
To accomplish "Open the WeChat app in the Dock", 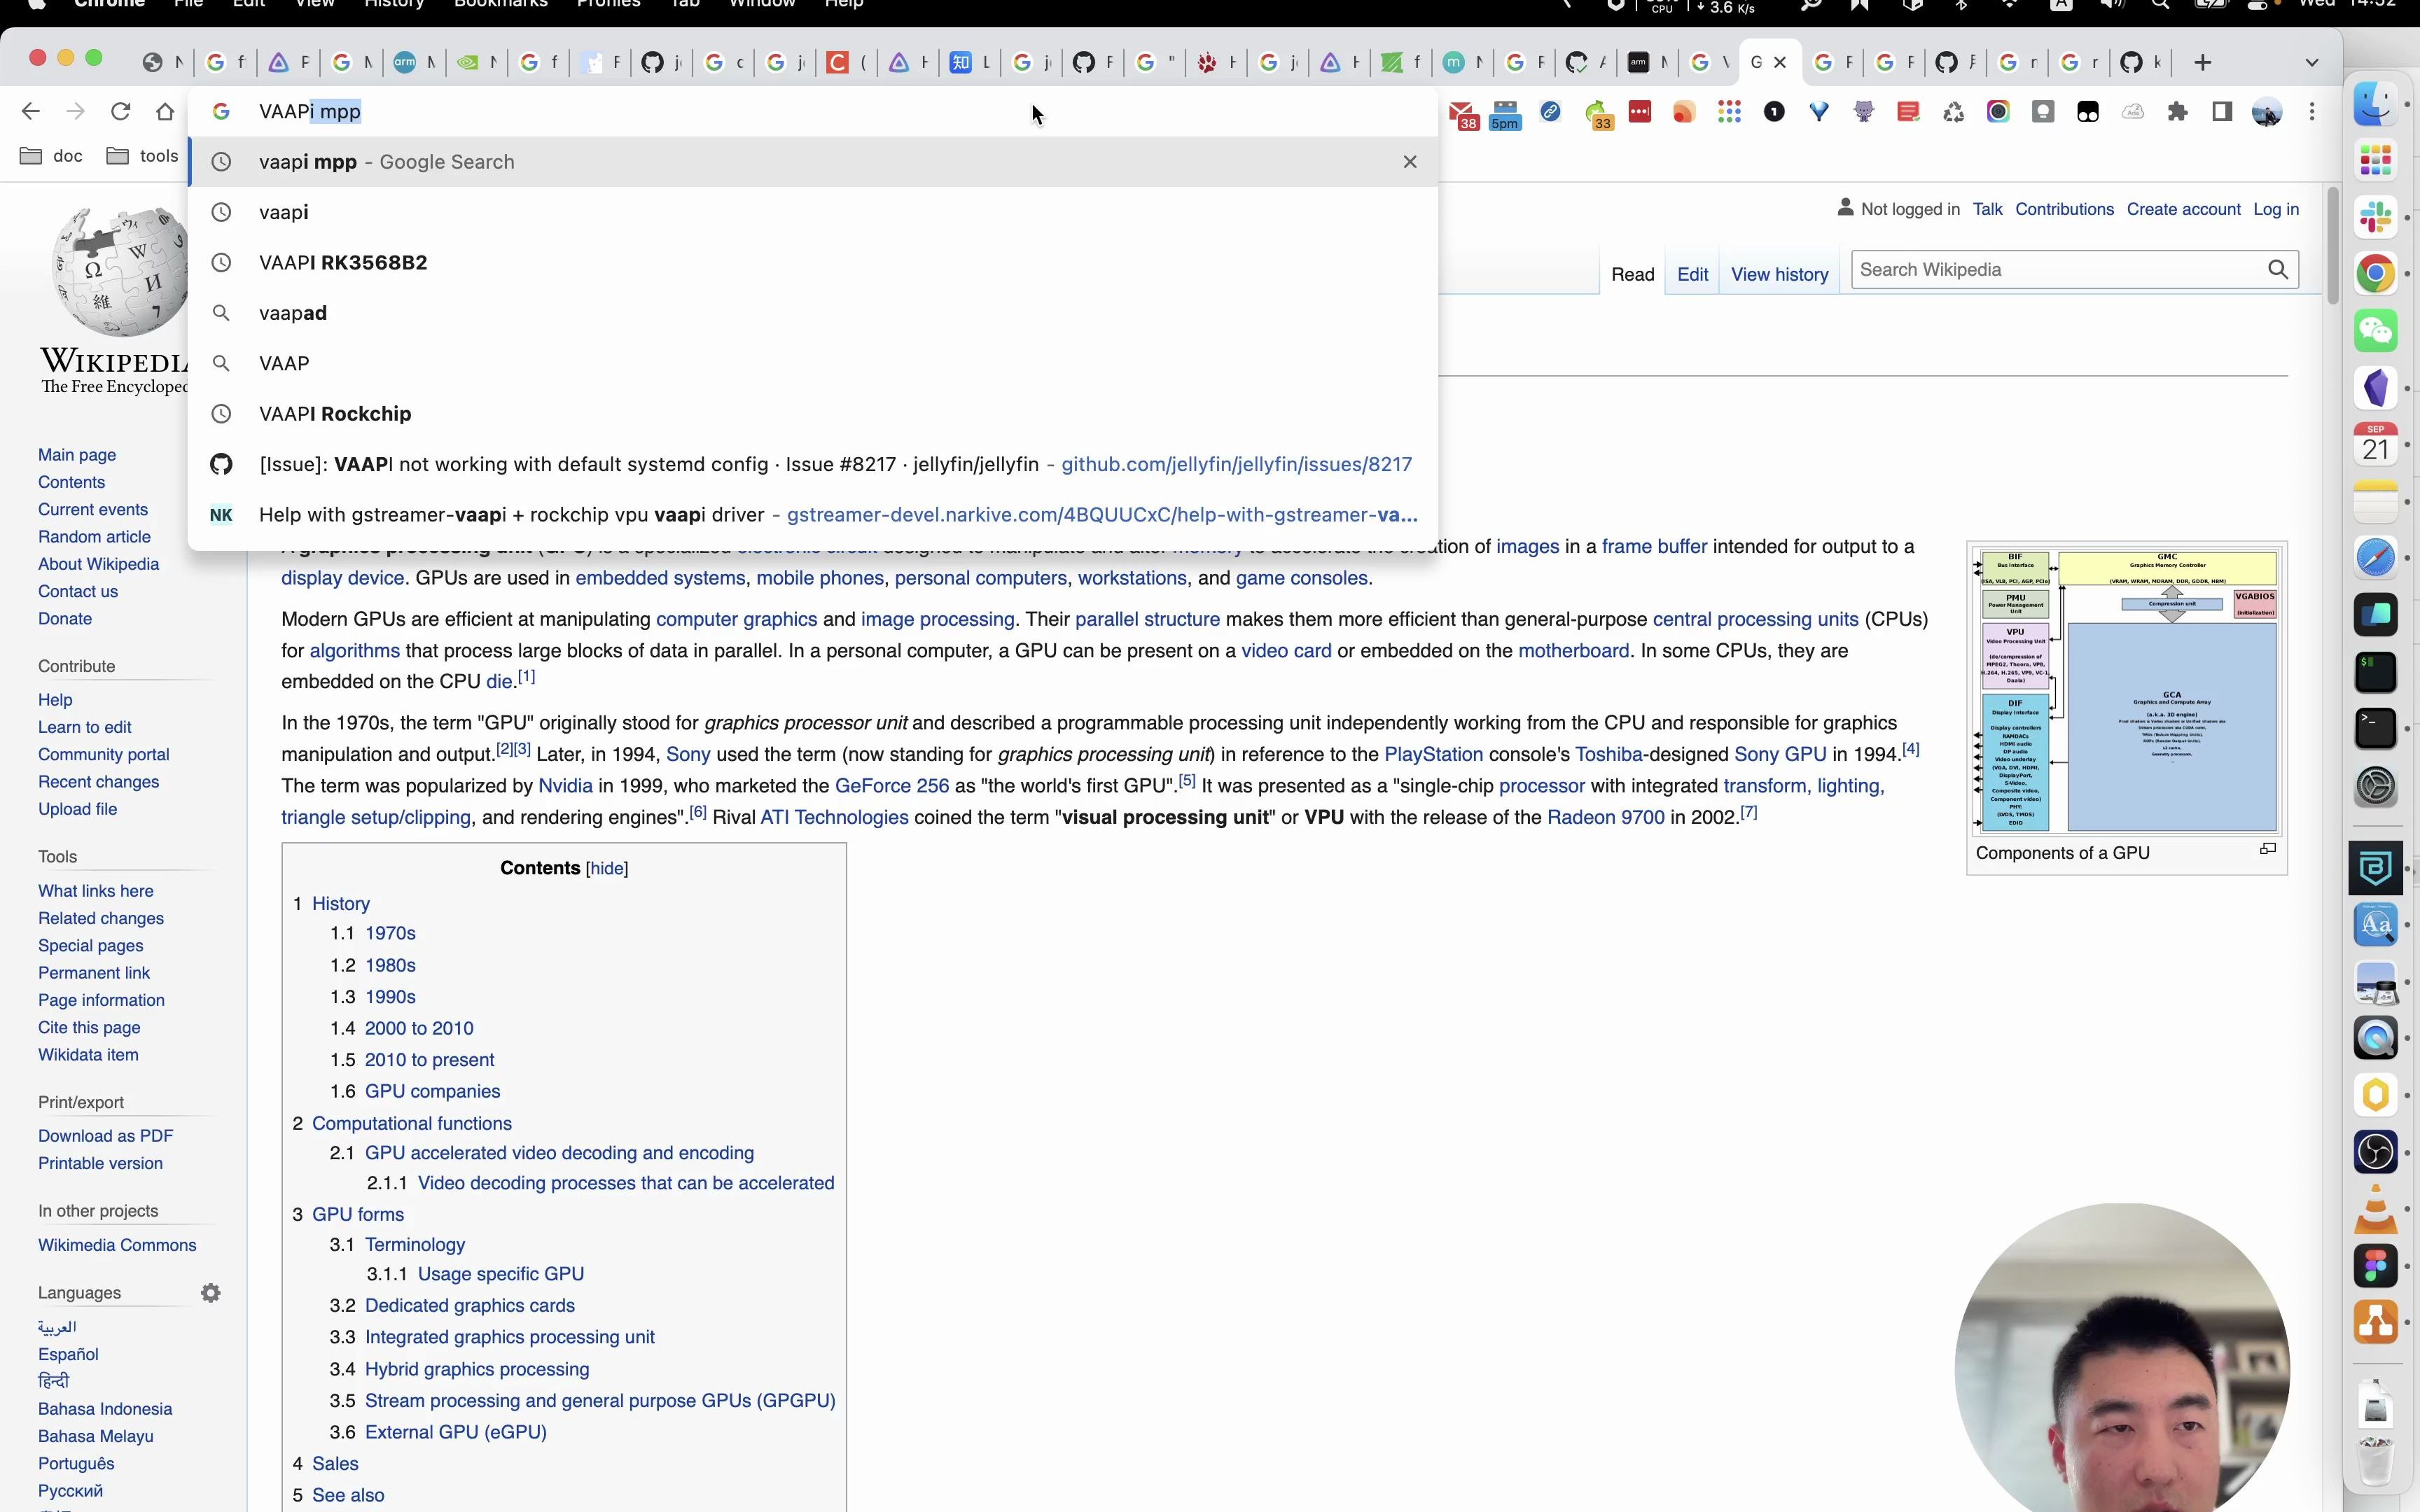I will [x=2376, y=331].
